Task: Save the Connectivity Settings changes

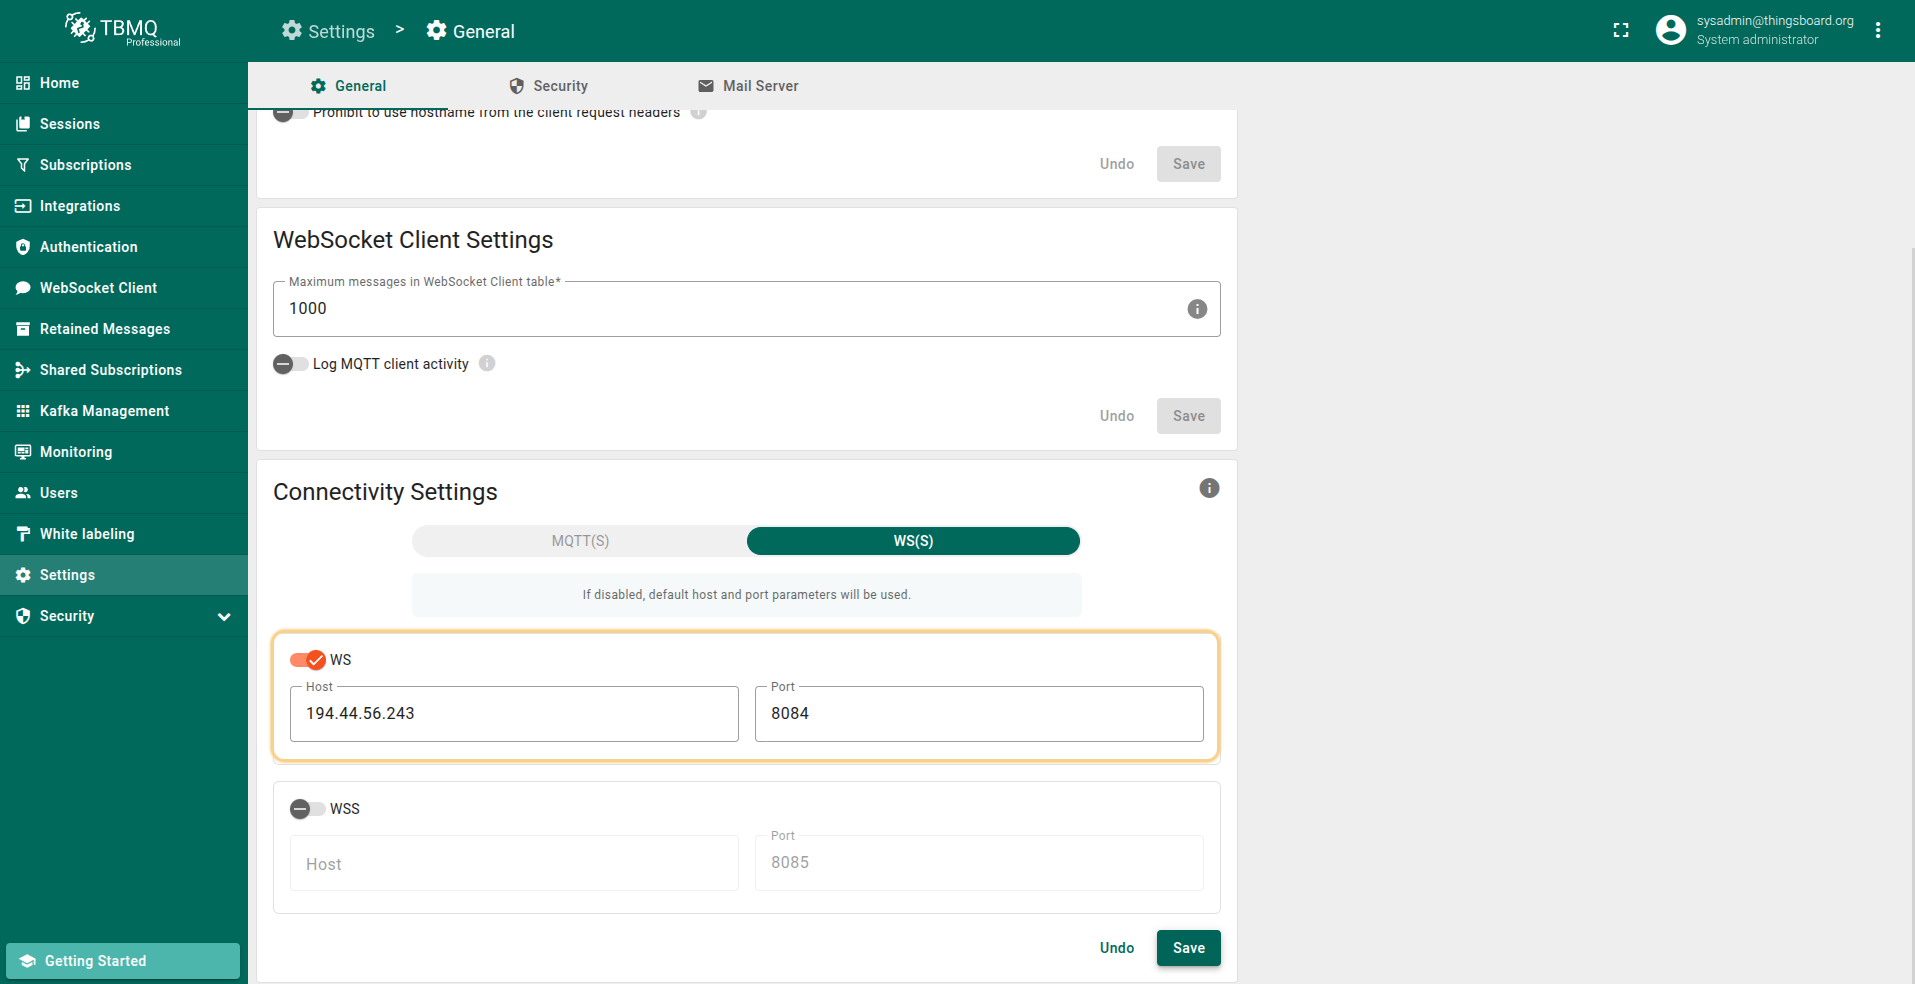Action: [1188, 948]
